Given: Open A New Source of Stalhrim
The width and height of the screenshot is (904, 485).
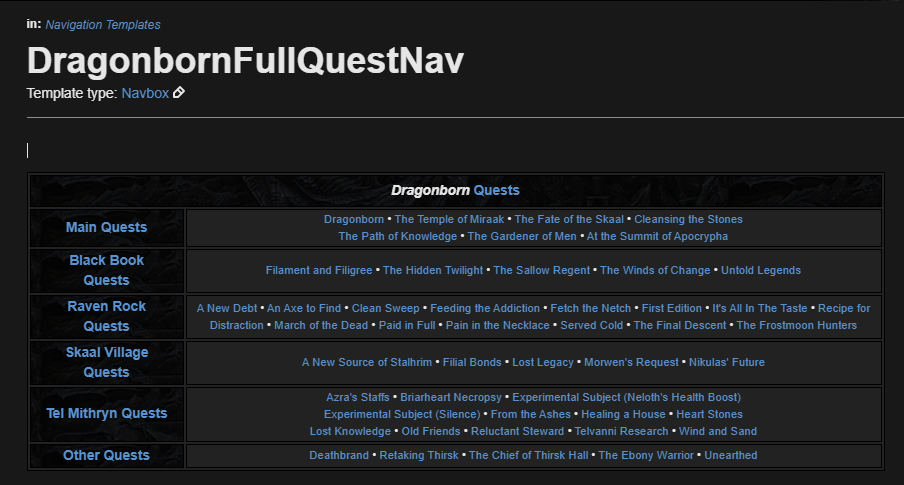Looking at the screenshot, I should tap(367, 362).
